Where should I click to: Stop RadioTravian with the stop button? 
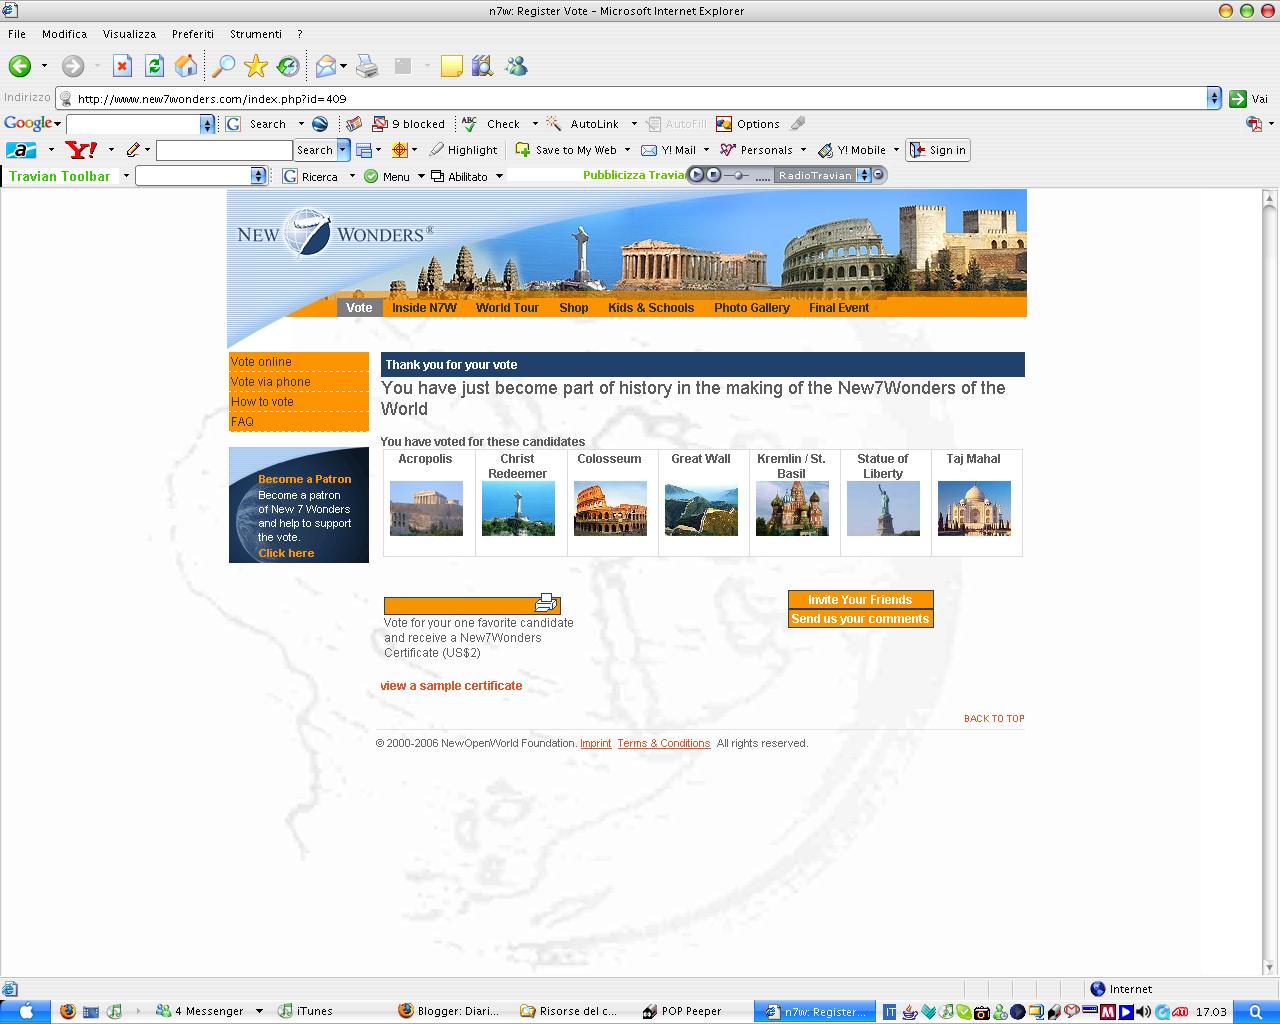click(x=714, y=175)
